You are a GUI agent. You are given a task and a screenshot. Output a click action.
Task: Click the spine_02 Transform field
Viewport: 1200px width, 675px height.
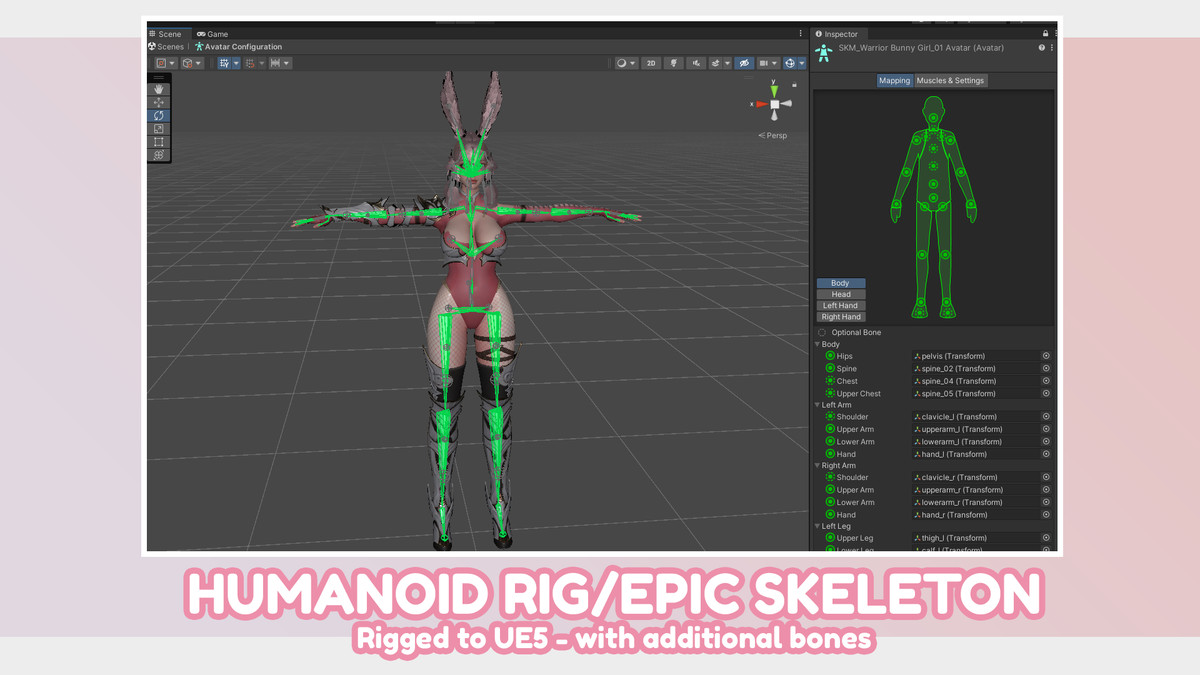click(x=975, y=369)
